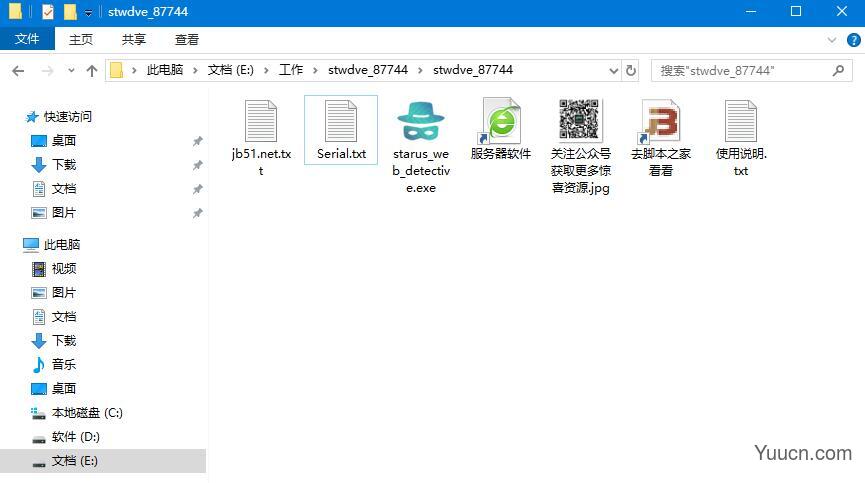Focus the search stwdve_87744 box

coord(751,71)
